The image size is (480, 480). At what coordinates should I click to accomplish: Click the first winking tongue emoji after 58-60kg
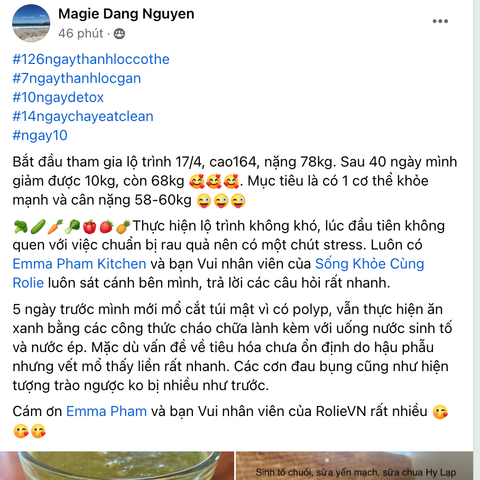coord(204,201)
